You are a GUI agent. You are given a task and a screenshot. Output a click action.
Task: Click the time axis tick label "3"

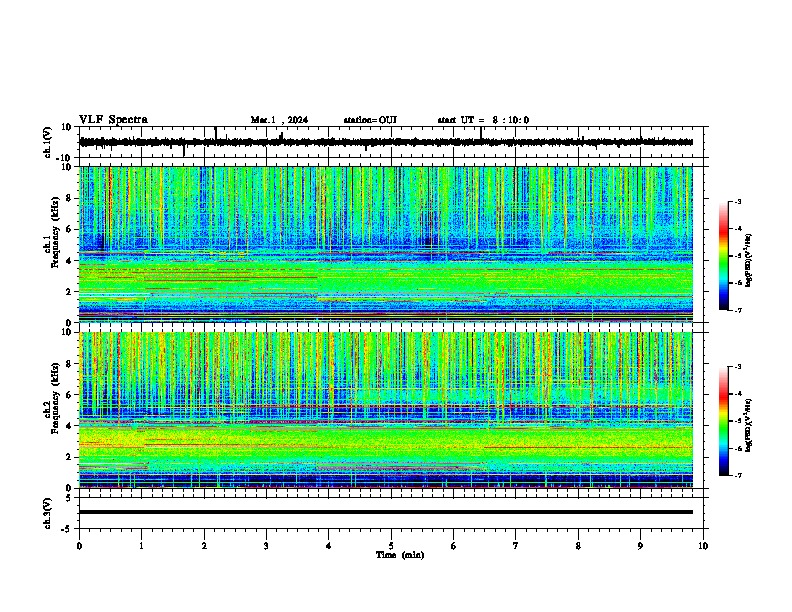point(266,546)
